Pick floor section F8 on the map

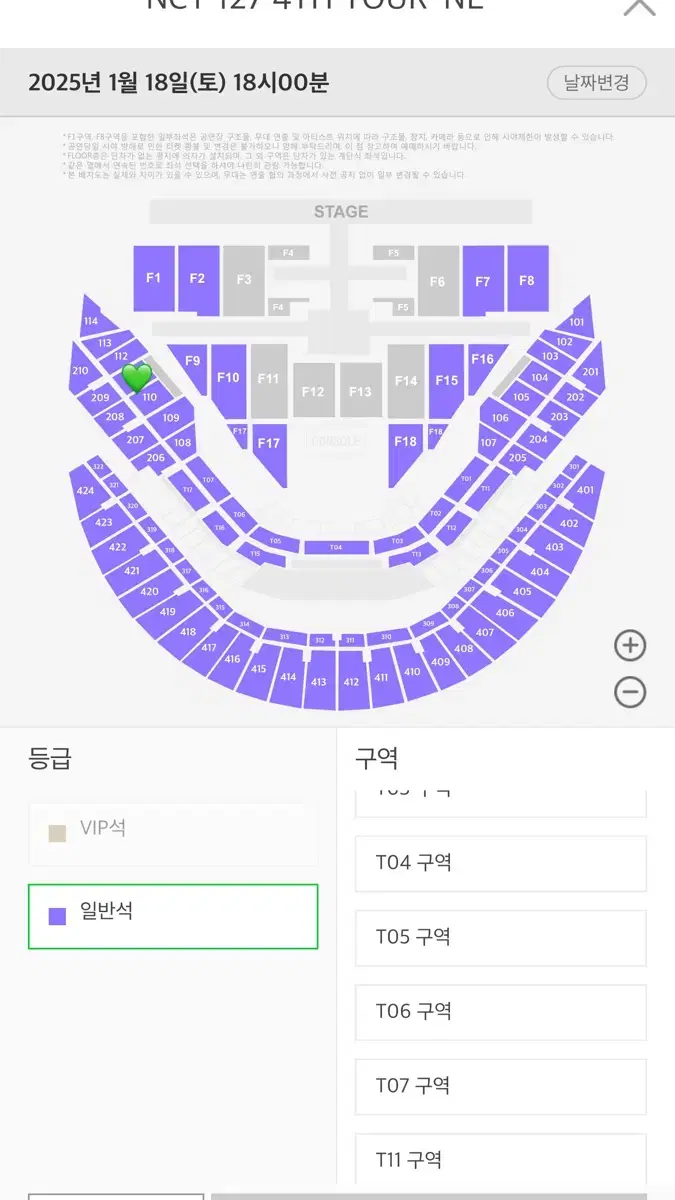[527, 279]
